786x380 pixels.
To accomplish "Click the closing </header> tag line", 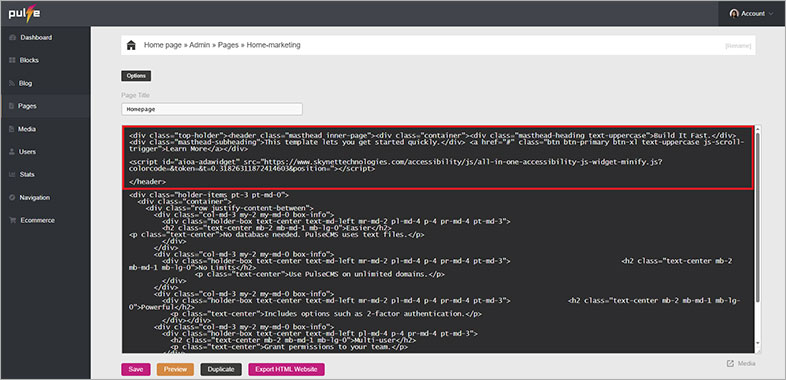I will tap(147, 181).
